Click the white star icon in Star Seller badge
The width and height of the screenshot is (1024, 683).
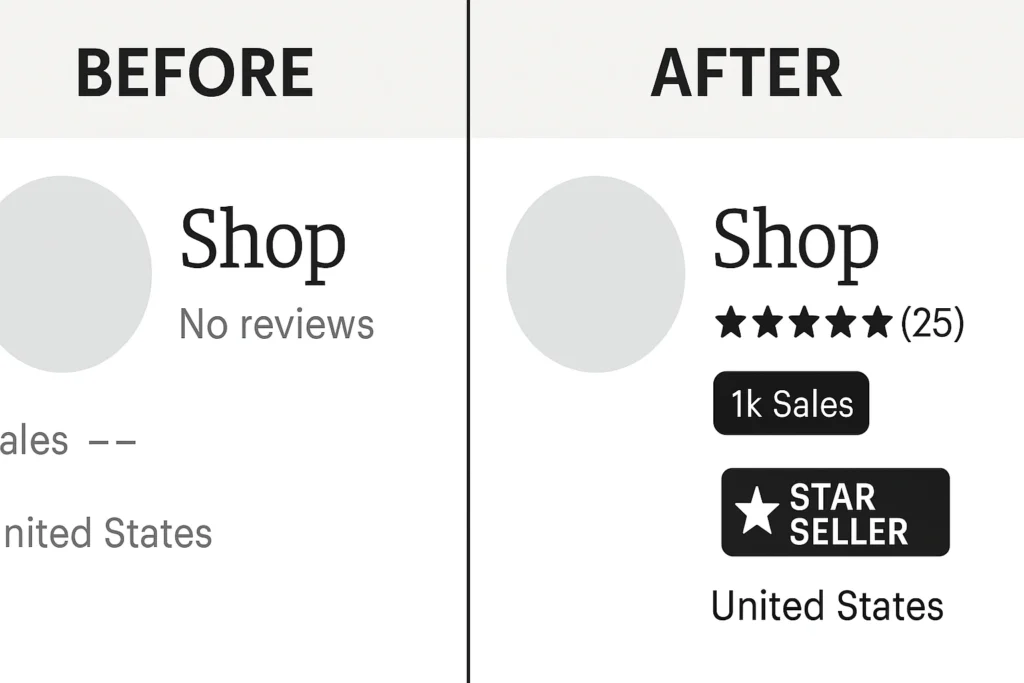coord(757,512)
